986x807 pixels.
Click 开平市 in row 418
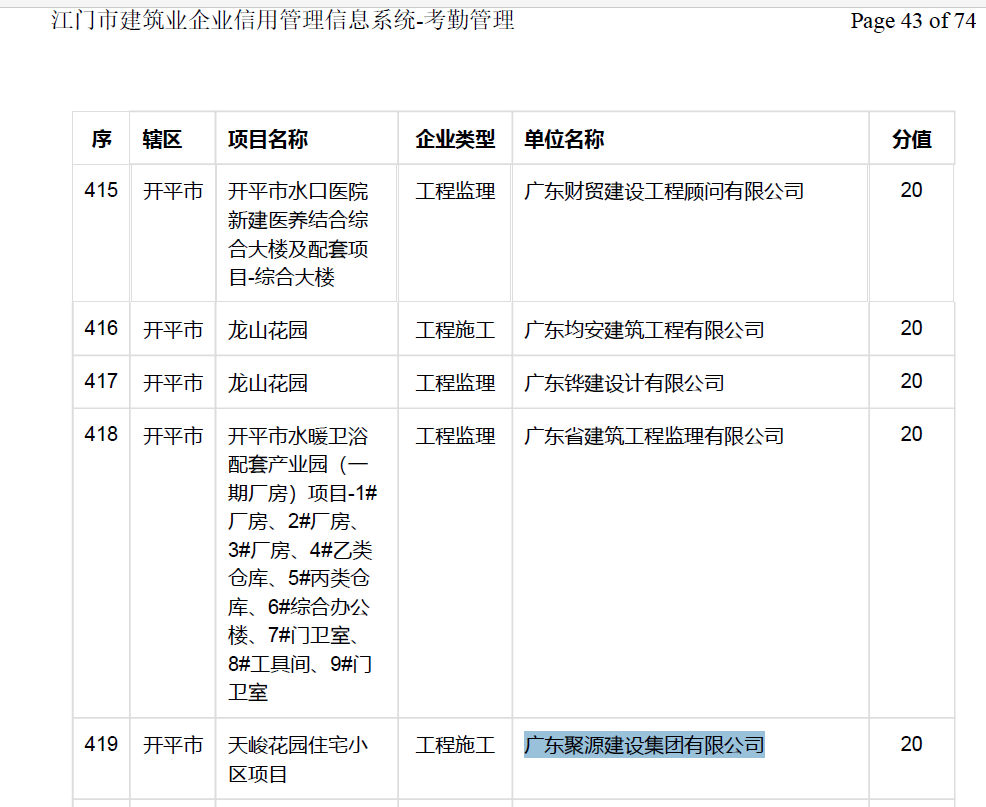[x=173, y=435]
